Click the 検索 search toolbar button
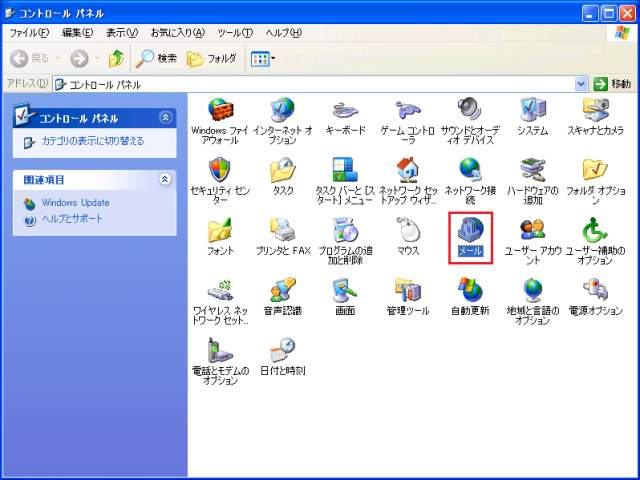 click(156, 59)
